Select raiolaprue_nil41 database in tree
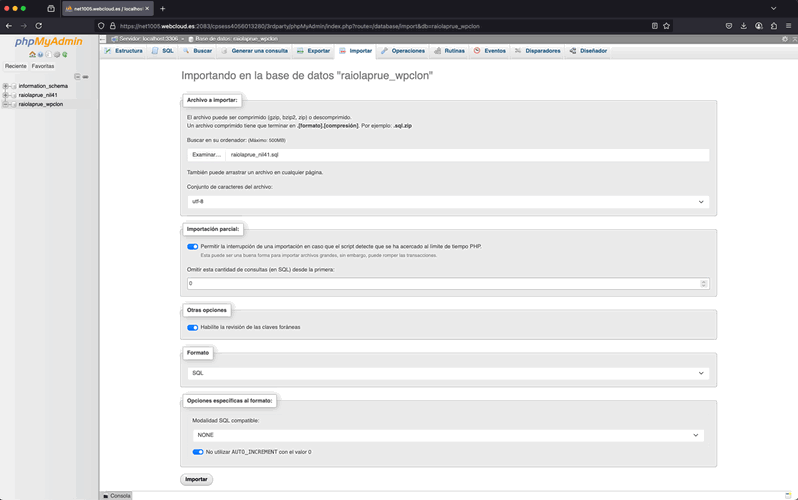This screenshot has width=798, height=500. click(38, 95)
